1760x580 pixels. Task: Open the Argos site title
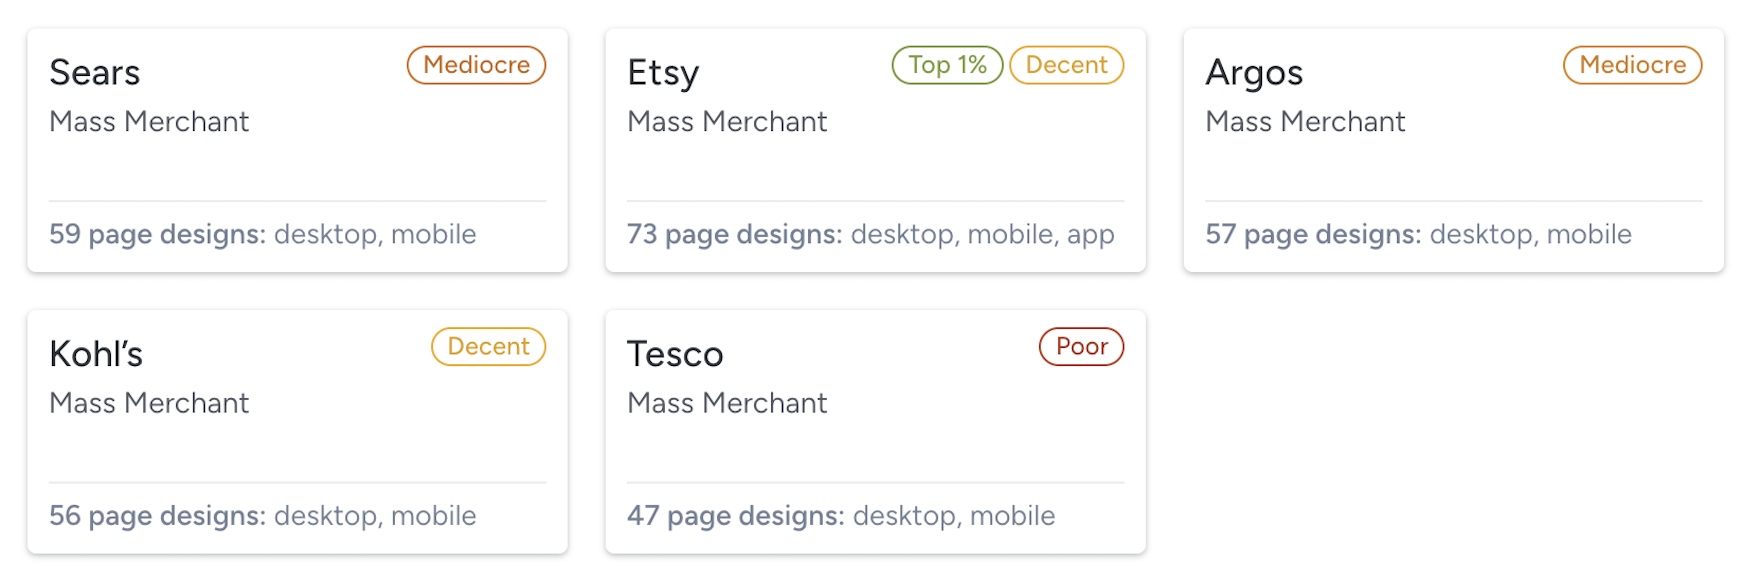tap(1254, 73)
